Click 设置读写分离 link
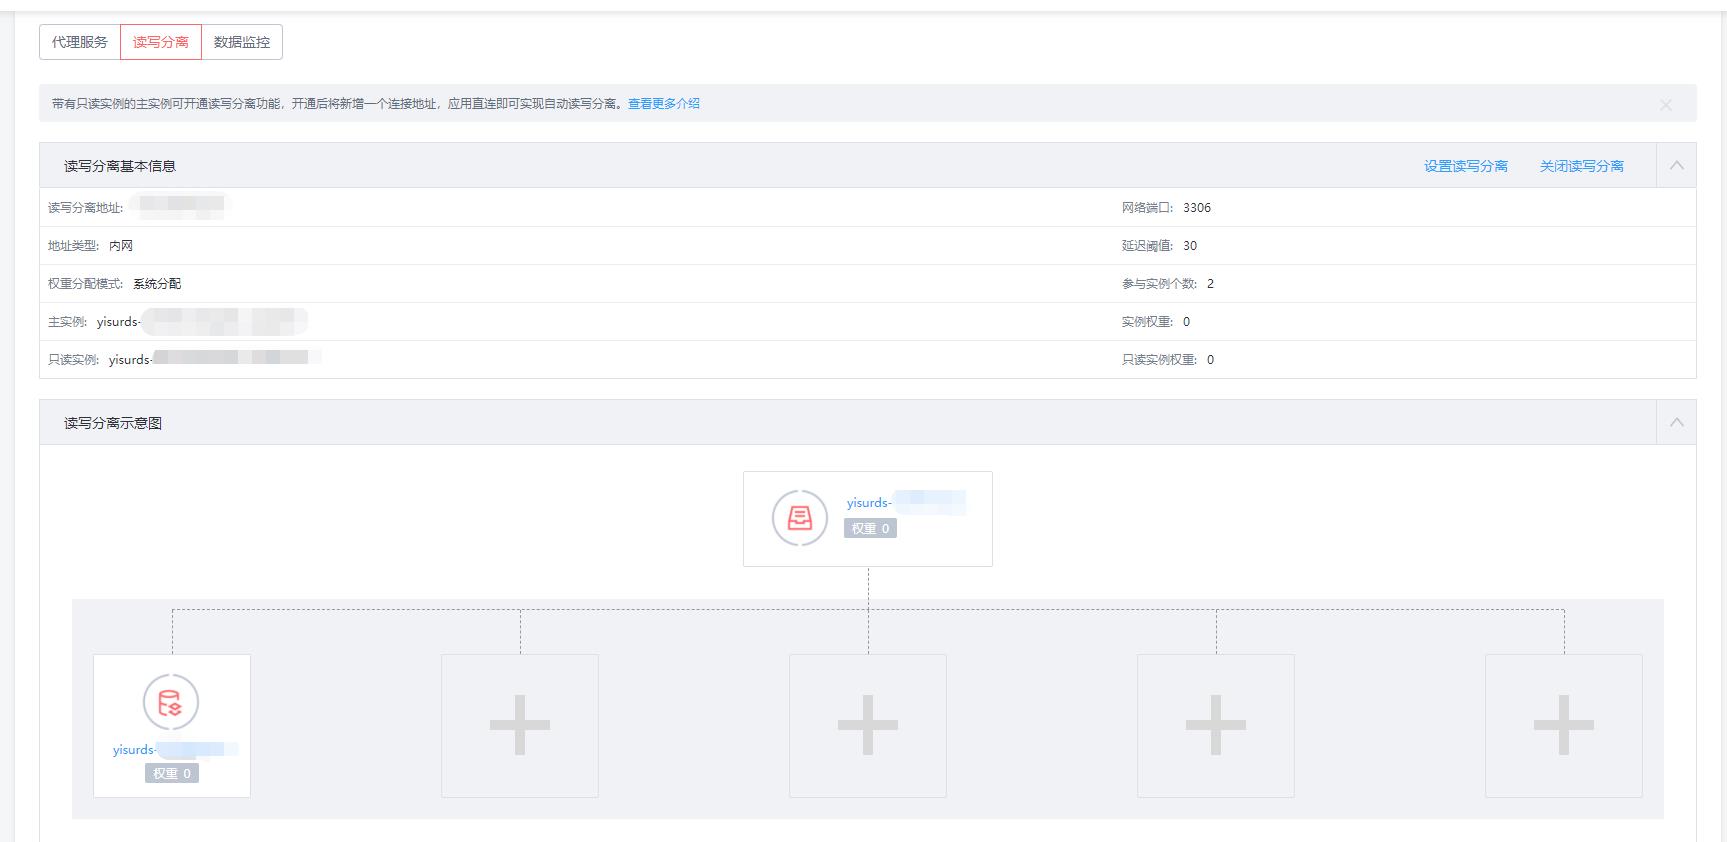 [1466, 166]
